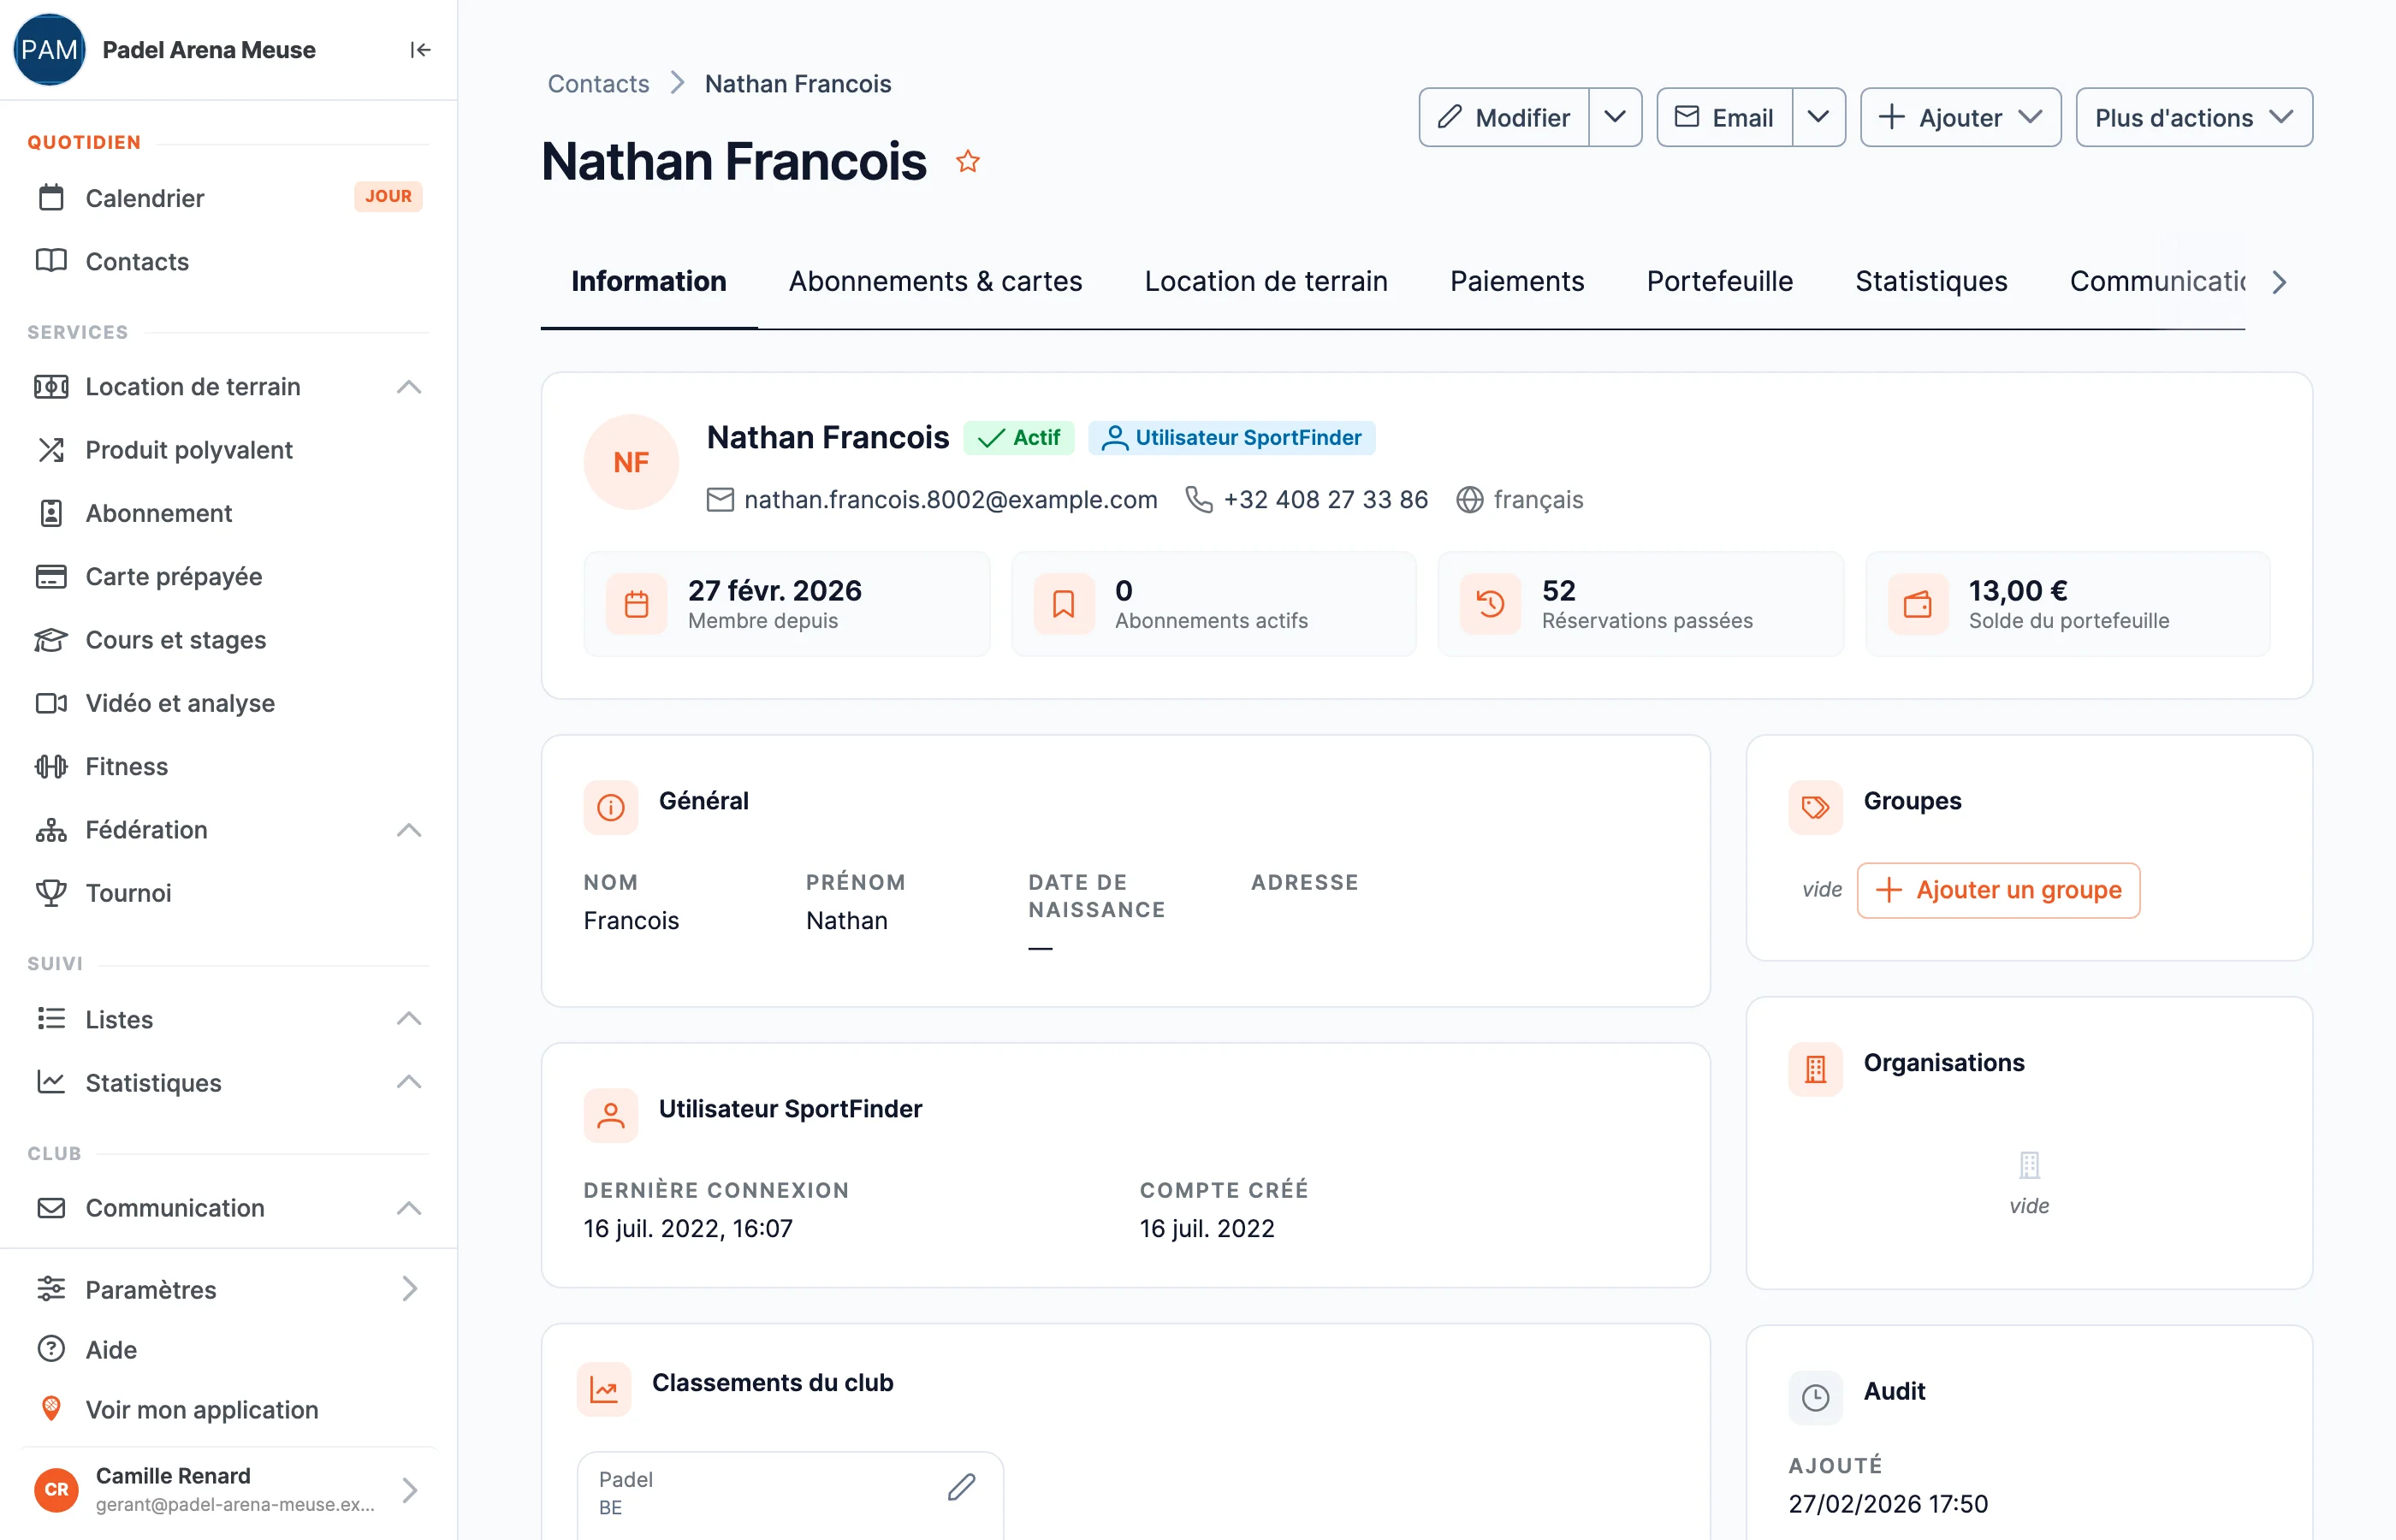Switch to Location de terrain tab
This screenshot has height=1540, width=2396.
[1266, 282]
